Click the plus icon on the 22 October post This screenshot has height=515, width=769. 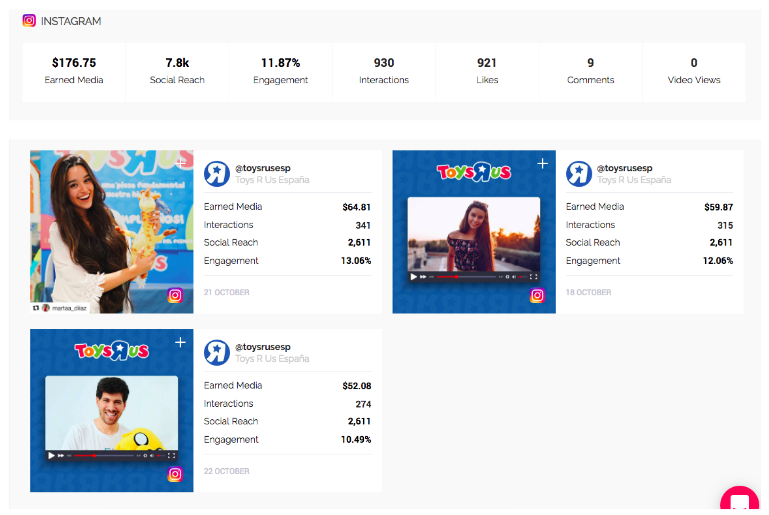click(180, 342)
